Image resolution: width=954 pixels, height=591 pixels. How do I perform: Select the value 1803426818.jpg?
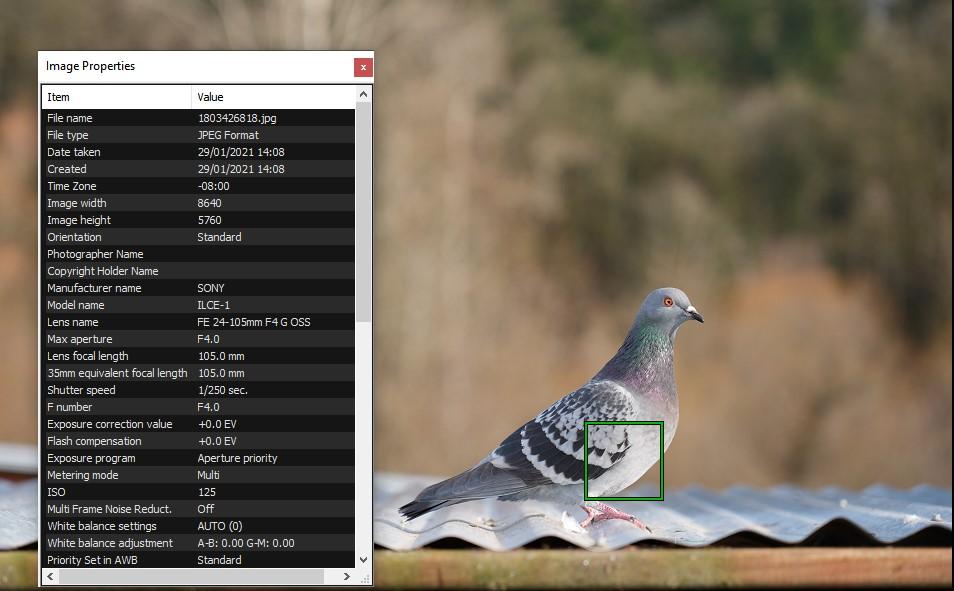tap(237, 118)
